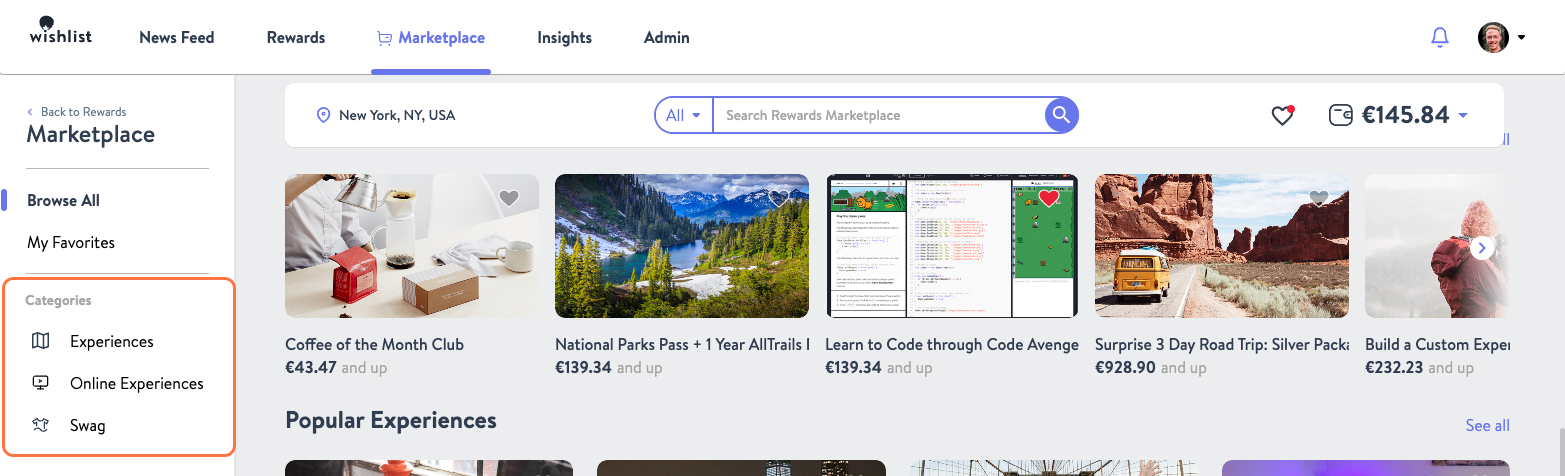Click the €928.90 and up price
Screen dimensions: 1565x476
(1151, 368)
